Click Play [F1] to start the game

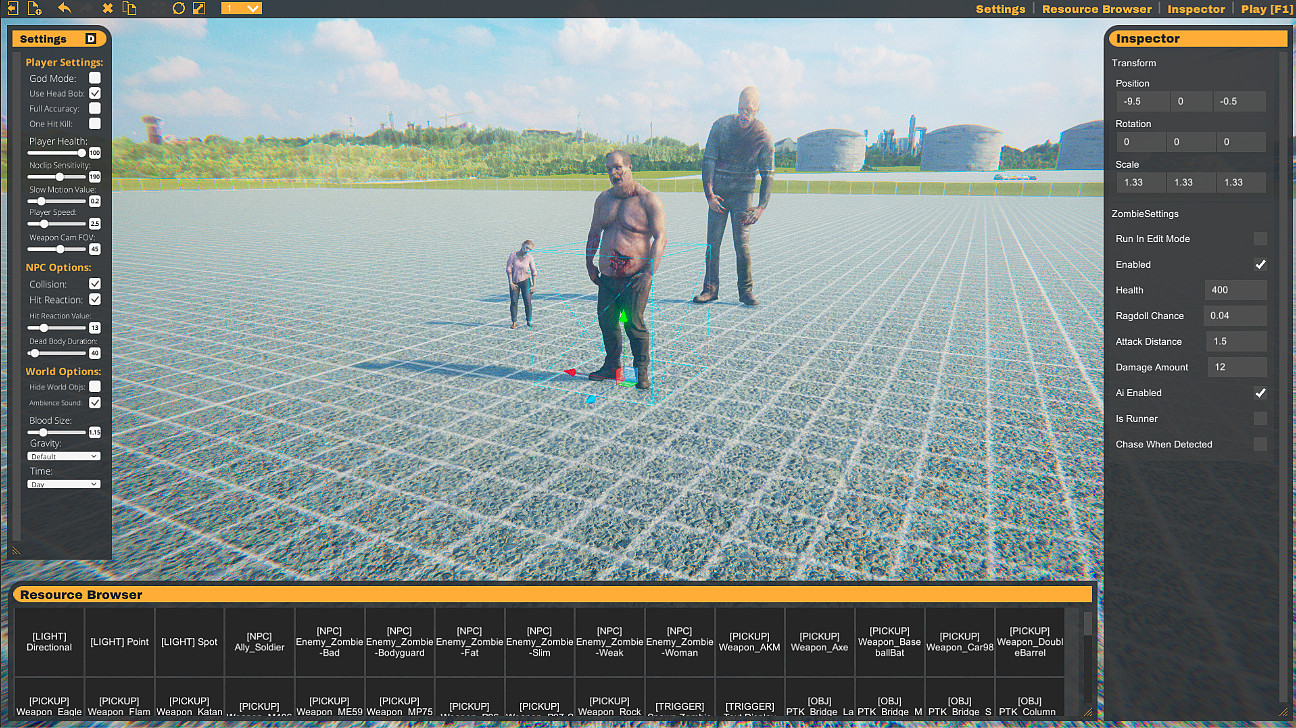1265,8
